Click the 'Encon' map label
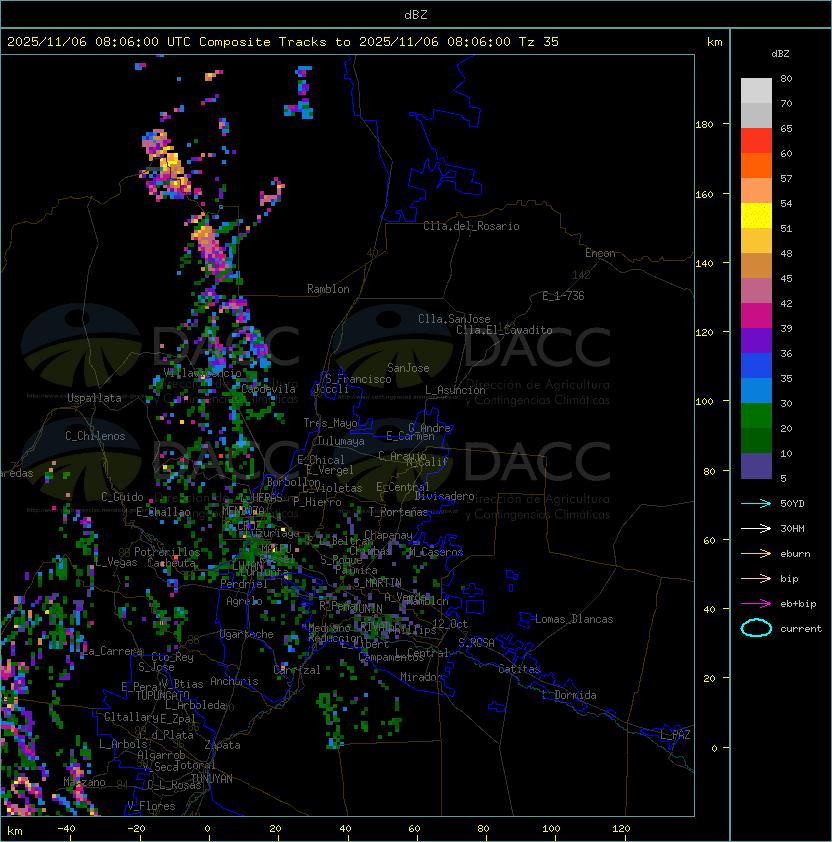This screenshot has width=832, height=842. coord(600,253)
